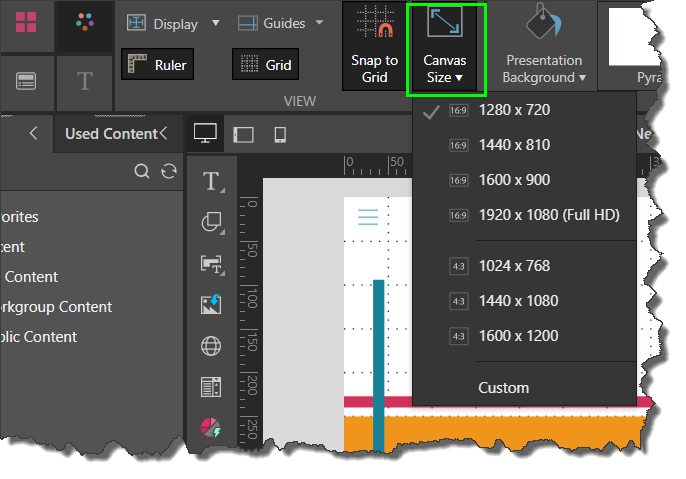
Task: Select the Web content globe tool
Action: point(211,346)
